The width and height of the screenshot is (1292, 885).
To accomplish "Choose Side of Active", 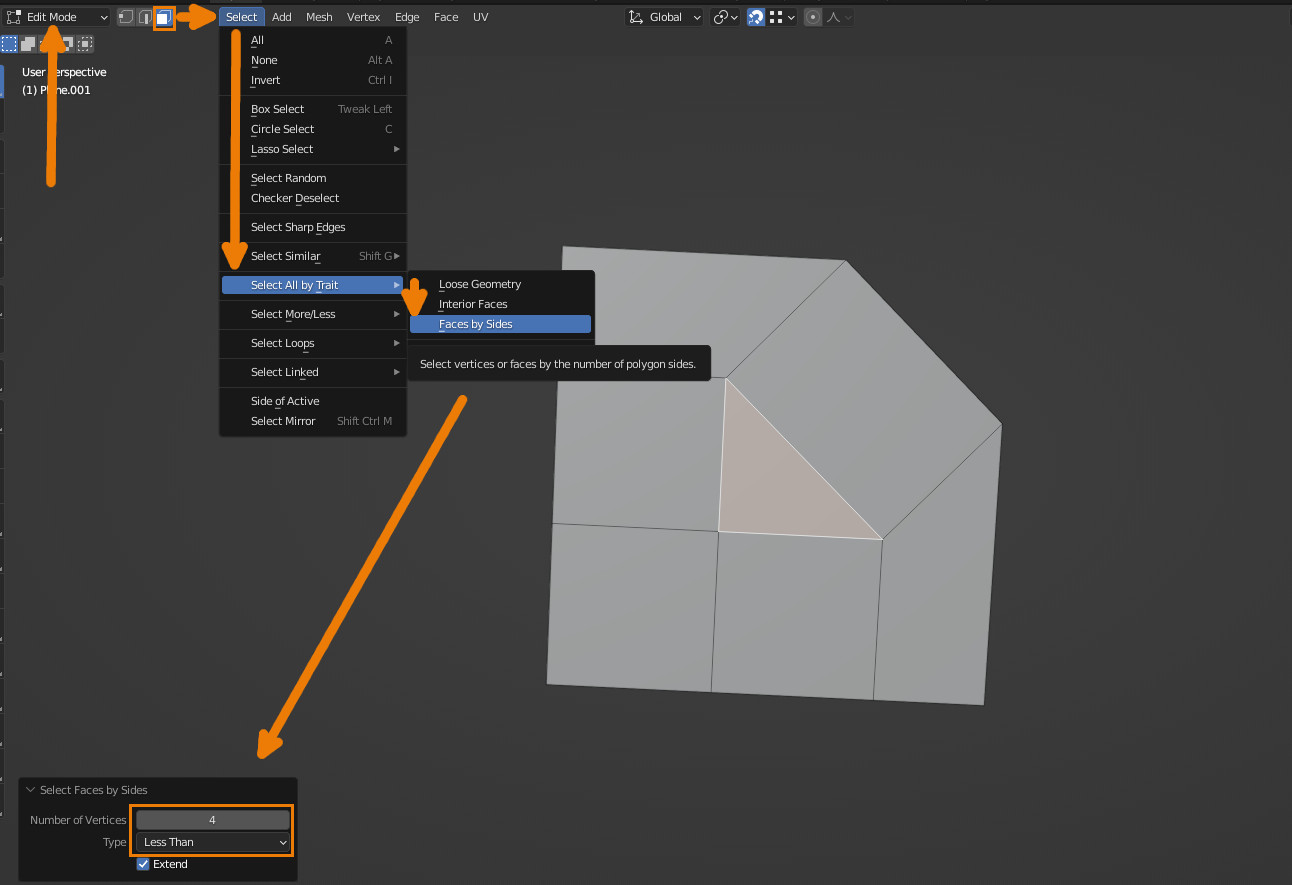I will (x=313, y=401).
